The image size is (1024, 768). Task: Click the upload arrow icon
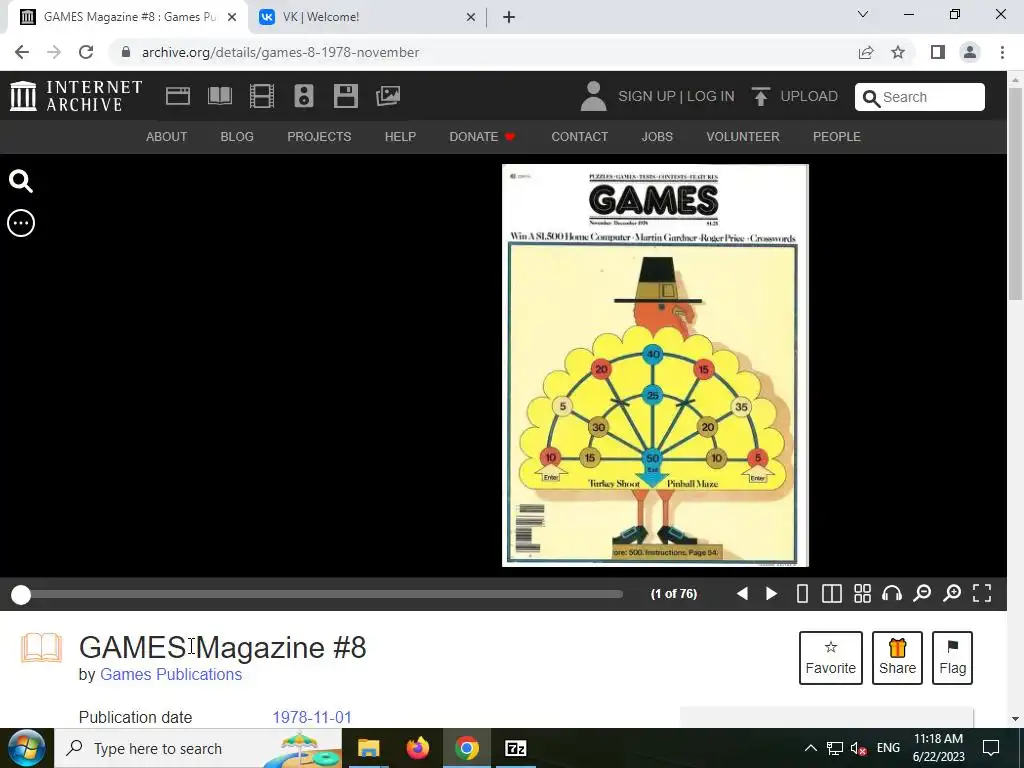(x=760, y=96)
